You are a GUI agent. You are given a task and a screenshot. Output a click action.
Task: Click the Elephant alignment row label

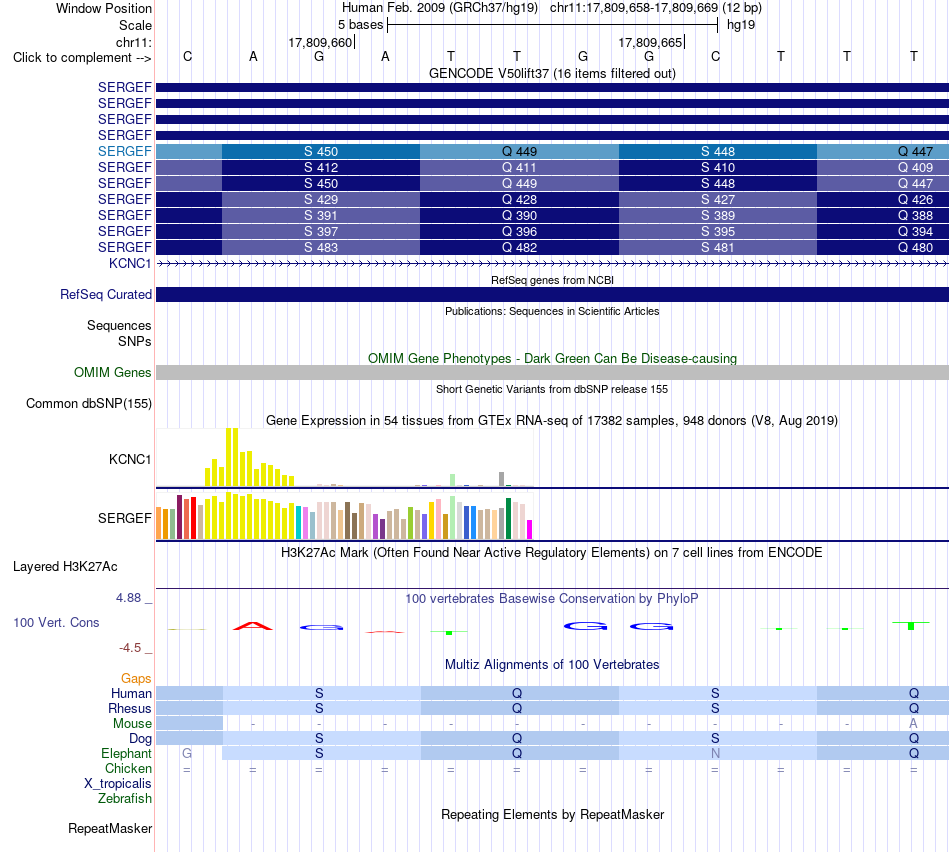pyautogui.click(x=126, y=753)
